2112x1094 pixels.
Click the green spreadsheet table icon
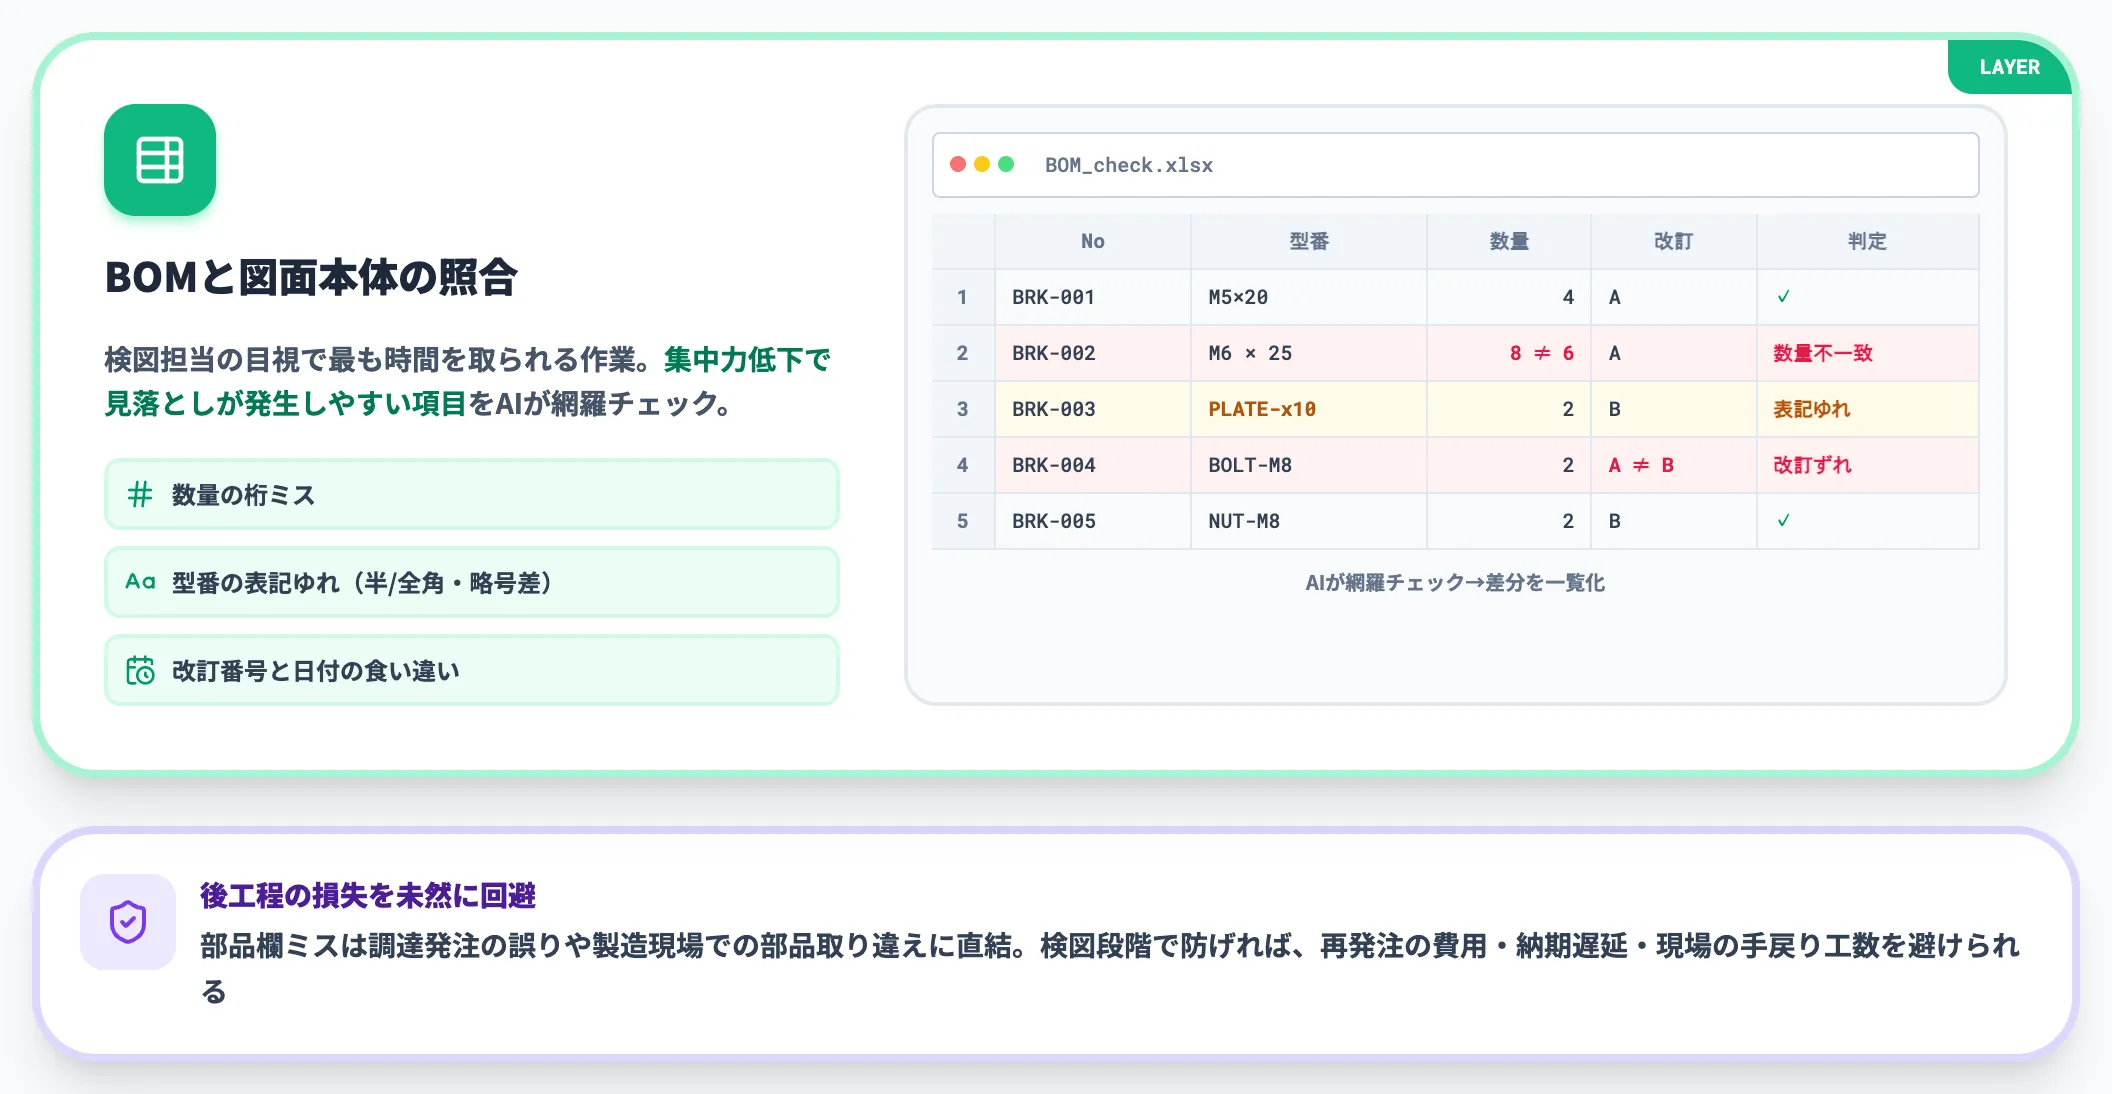(x=160, y=160)
